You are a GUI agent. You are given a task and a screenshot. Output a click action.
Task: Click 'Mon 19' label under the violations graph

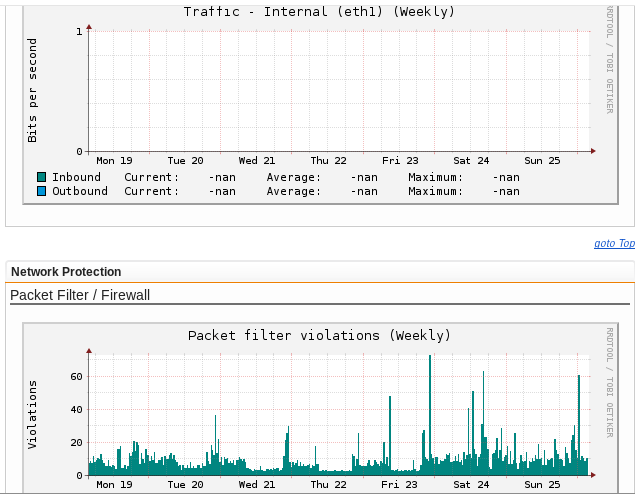(x=114, y=484)
